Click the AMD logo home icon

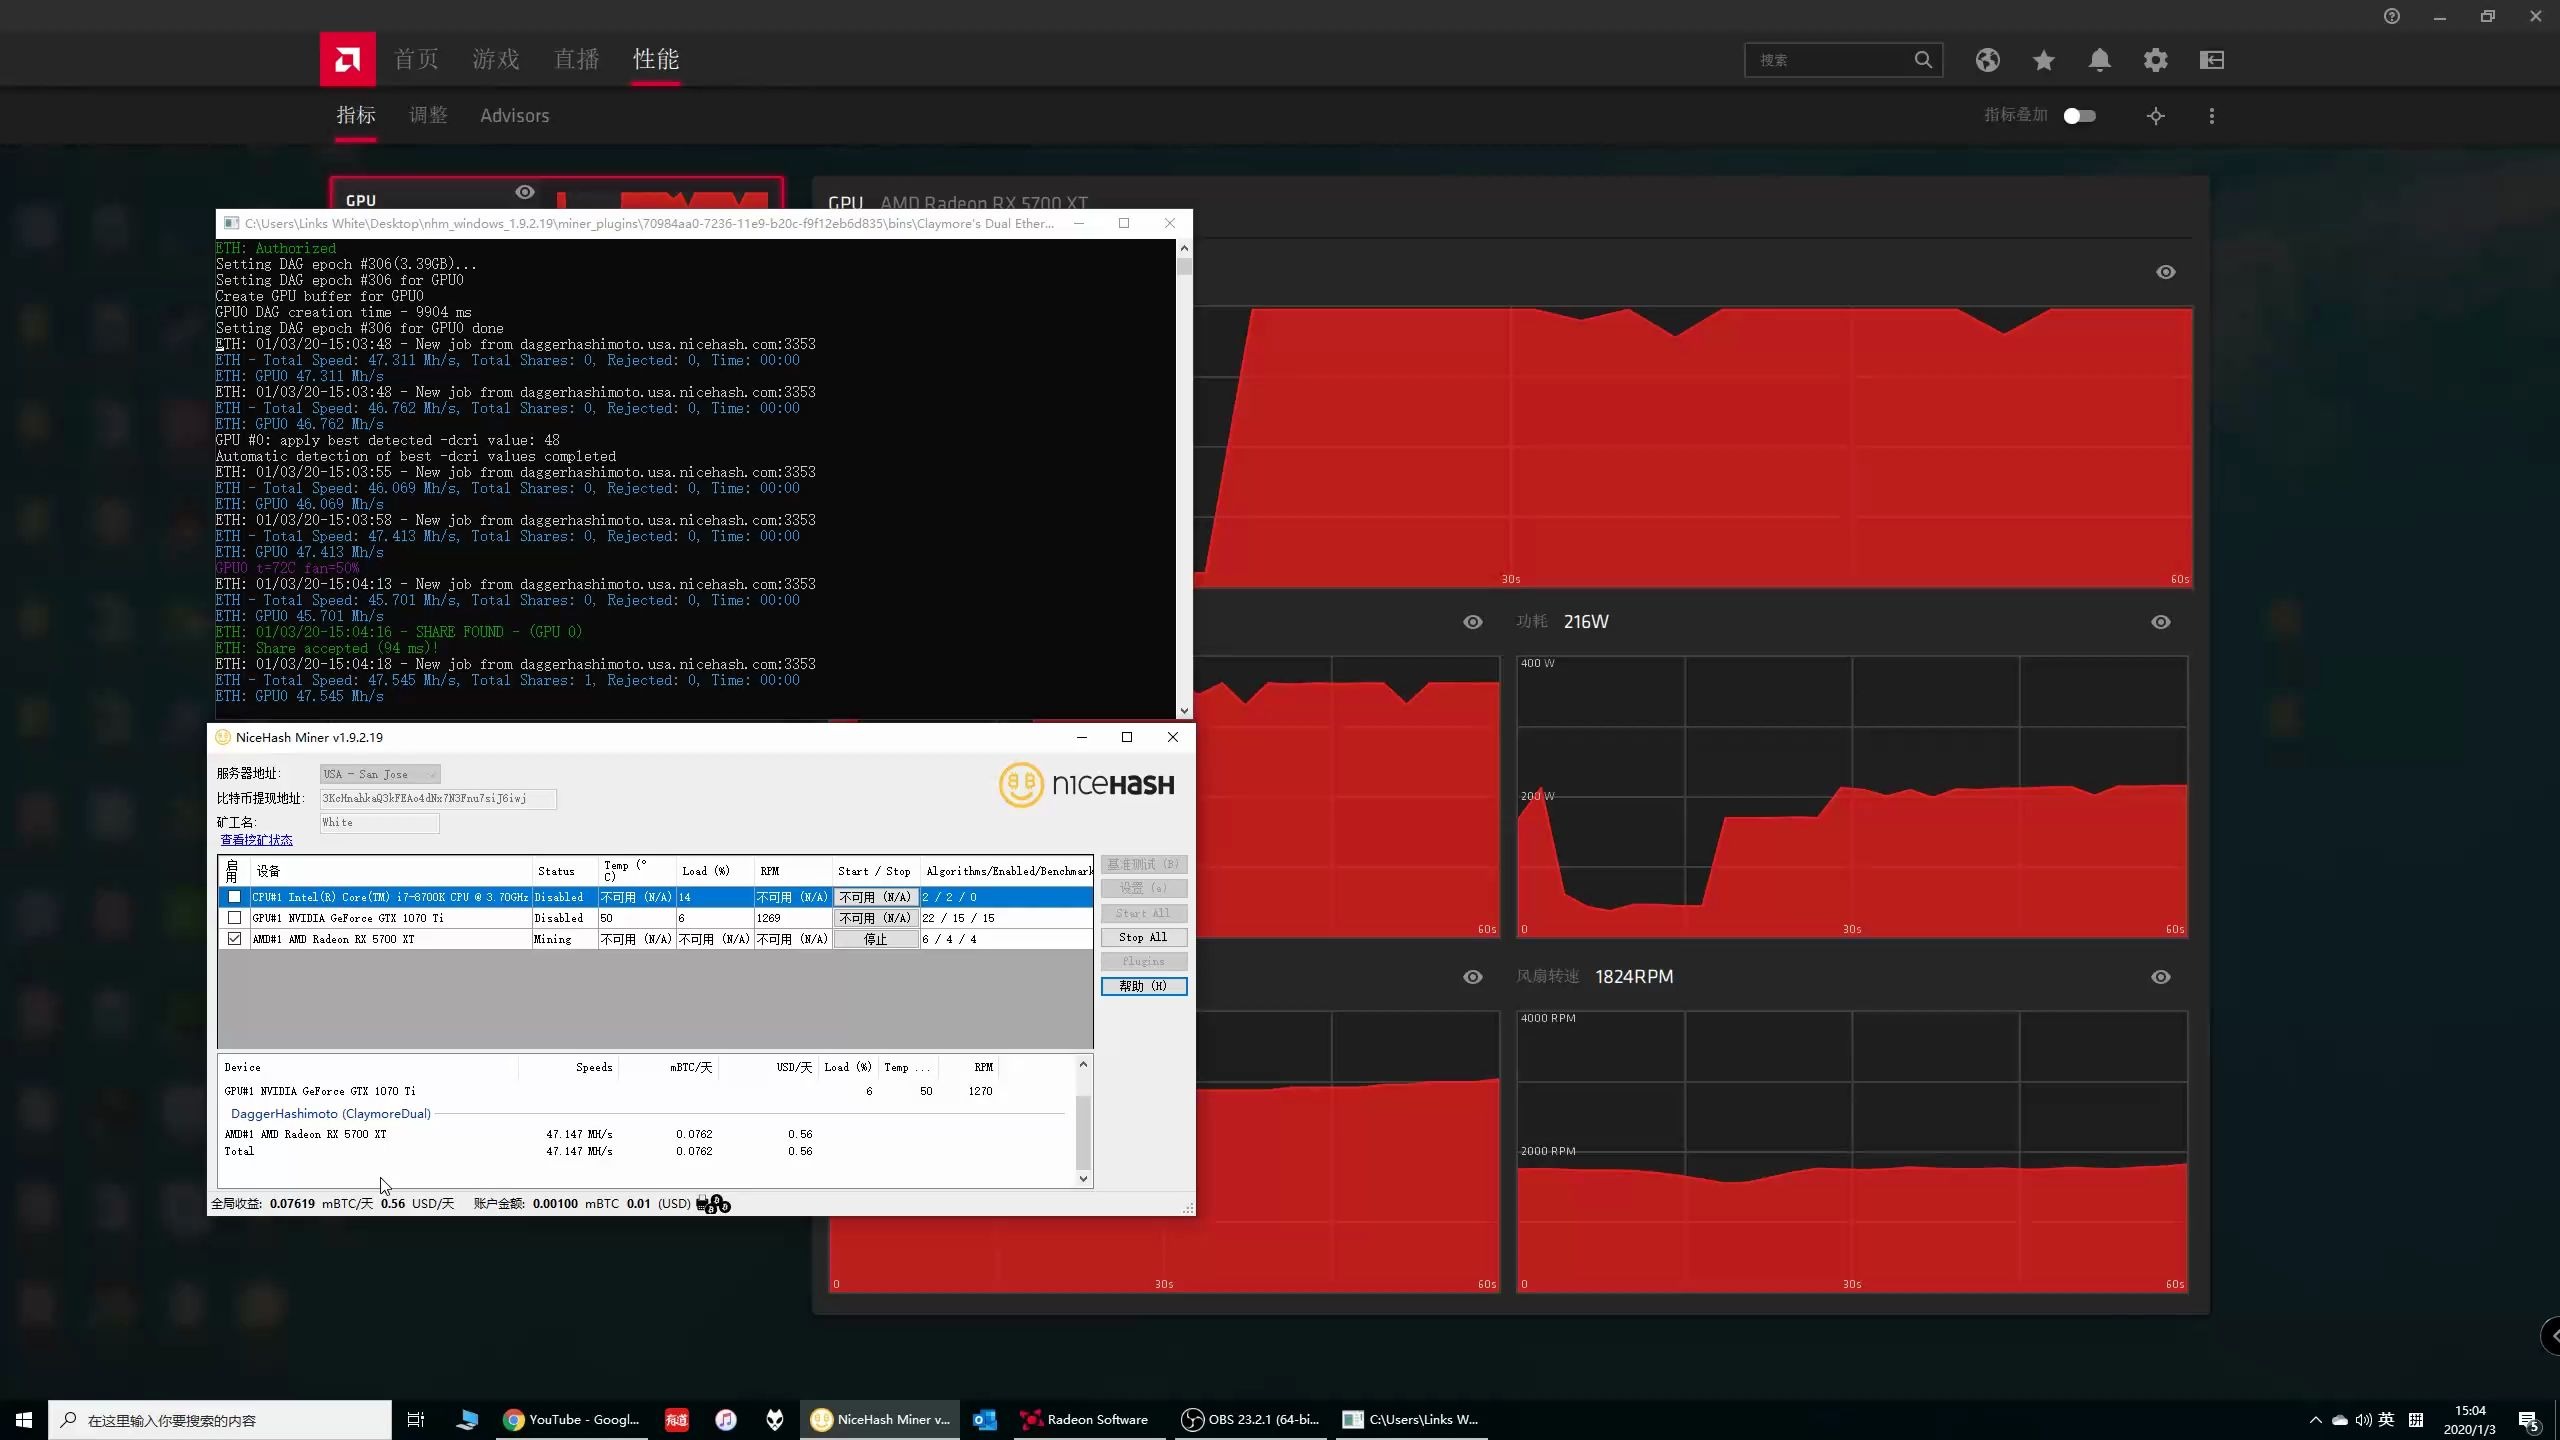[347, 60]
